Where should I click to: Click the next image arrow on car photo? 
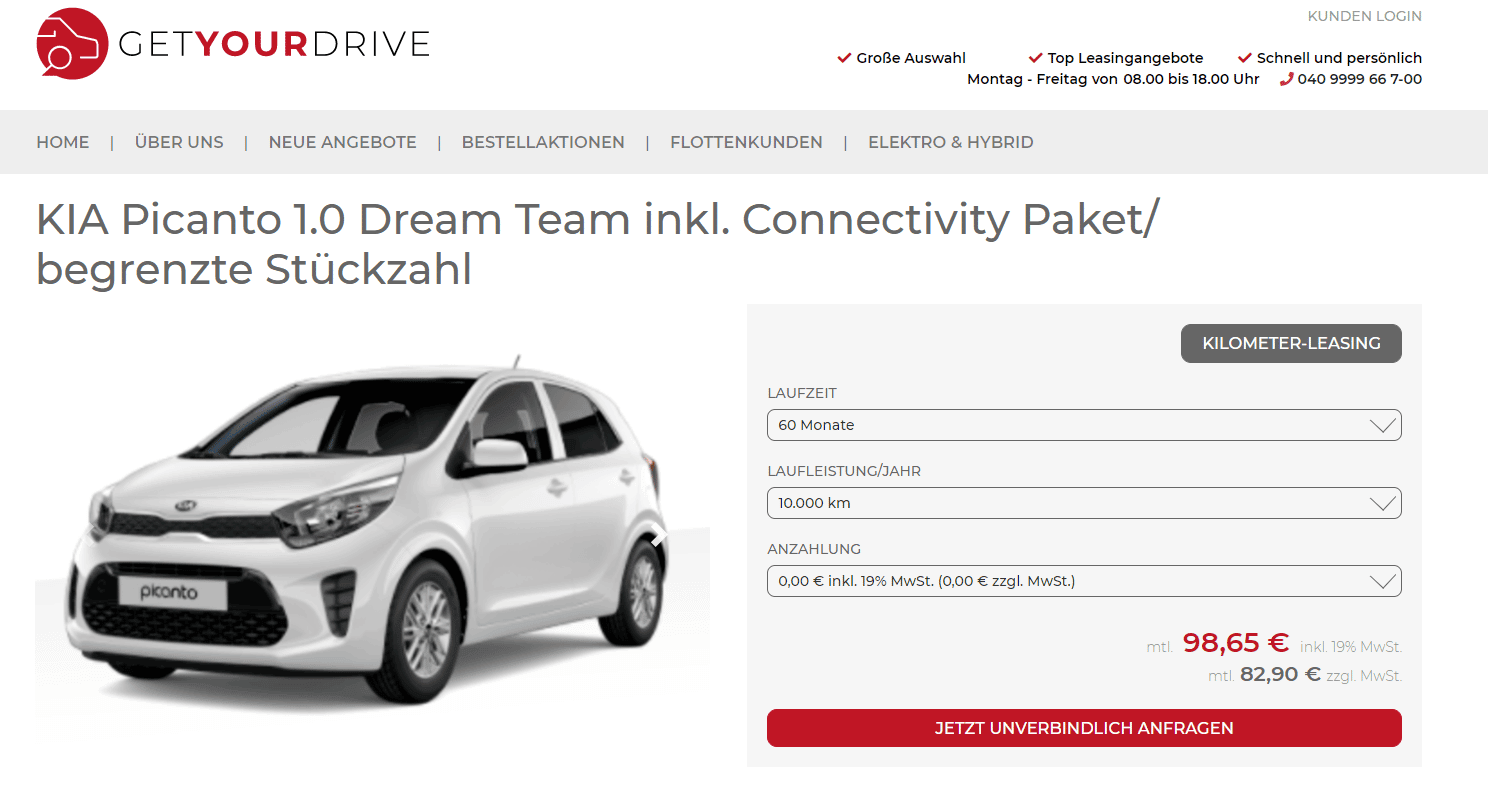coord(657,537)
